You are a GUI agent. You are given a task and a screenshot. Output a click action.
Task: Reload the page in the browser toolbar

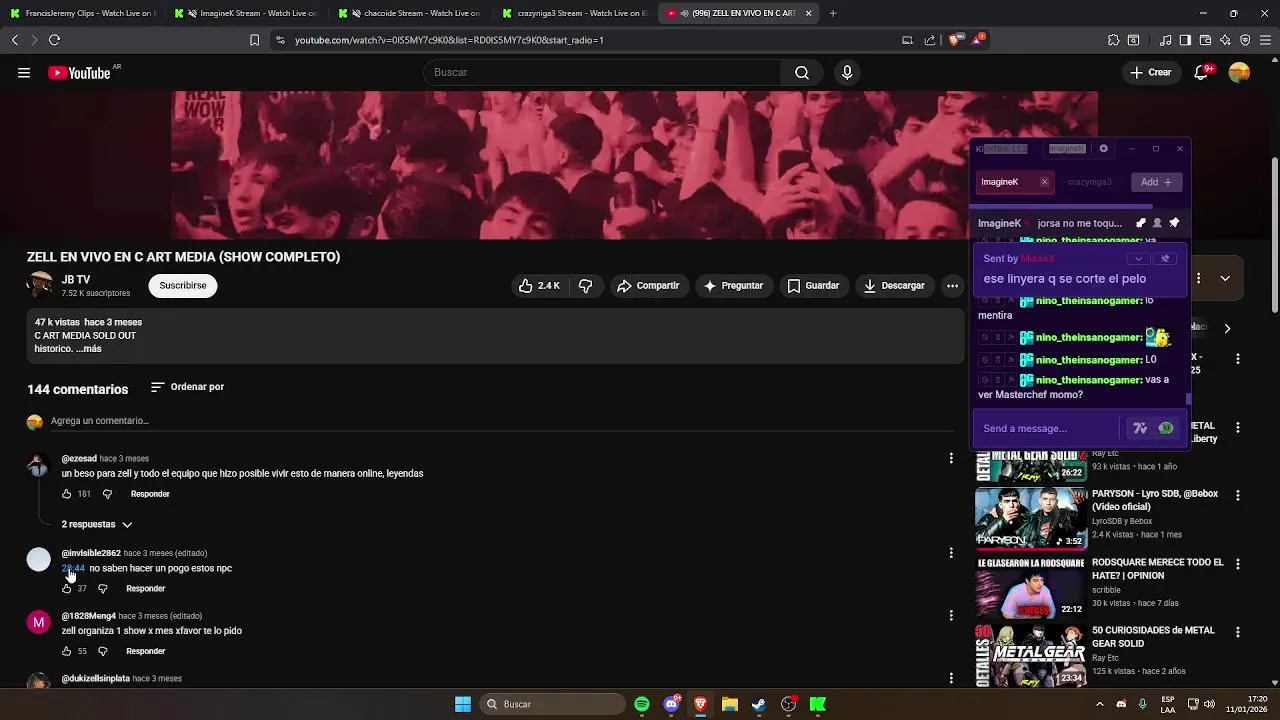click(x=54, y=40)
